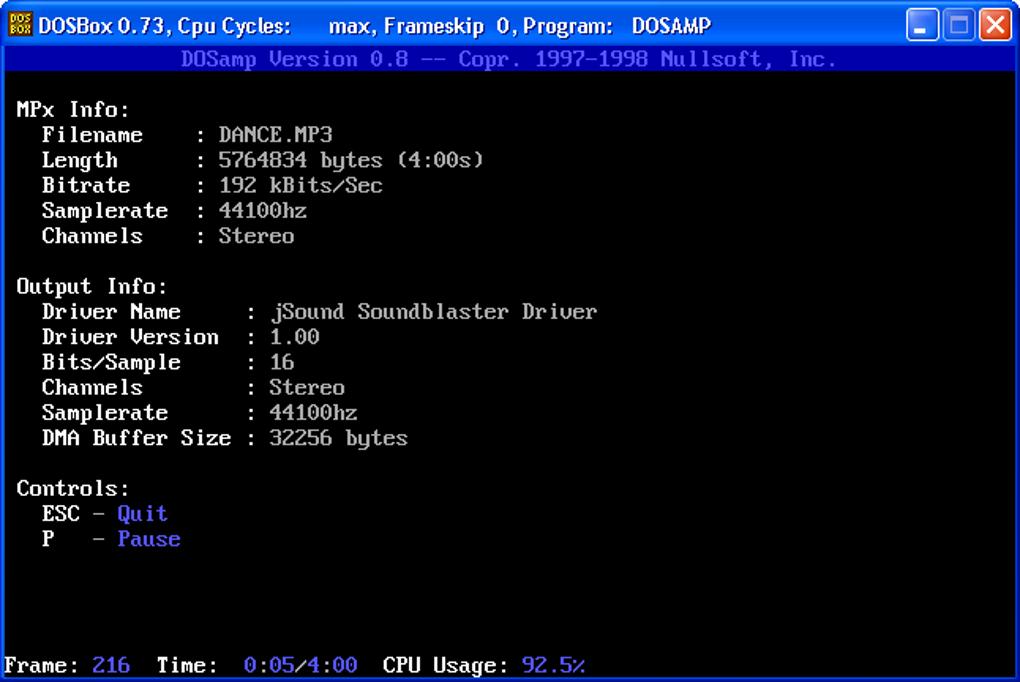
Task: Click the 'Bits/Sample' label
Action: [x=111, y=362]
